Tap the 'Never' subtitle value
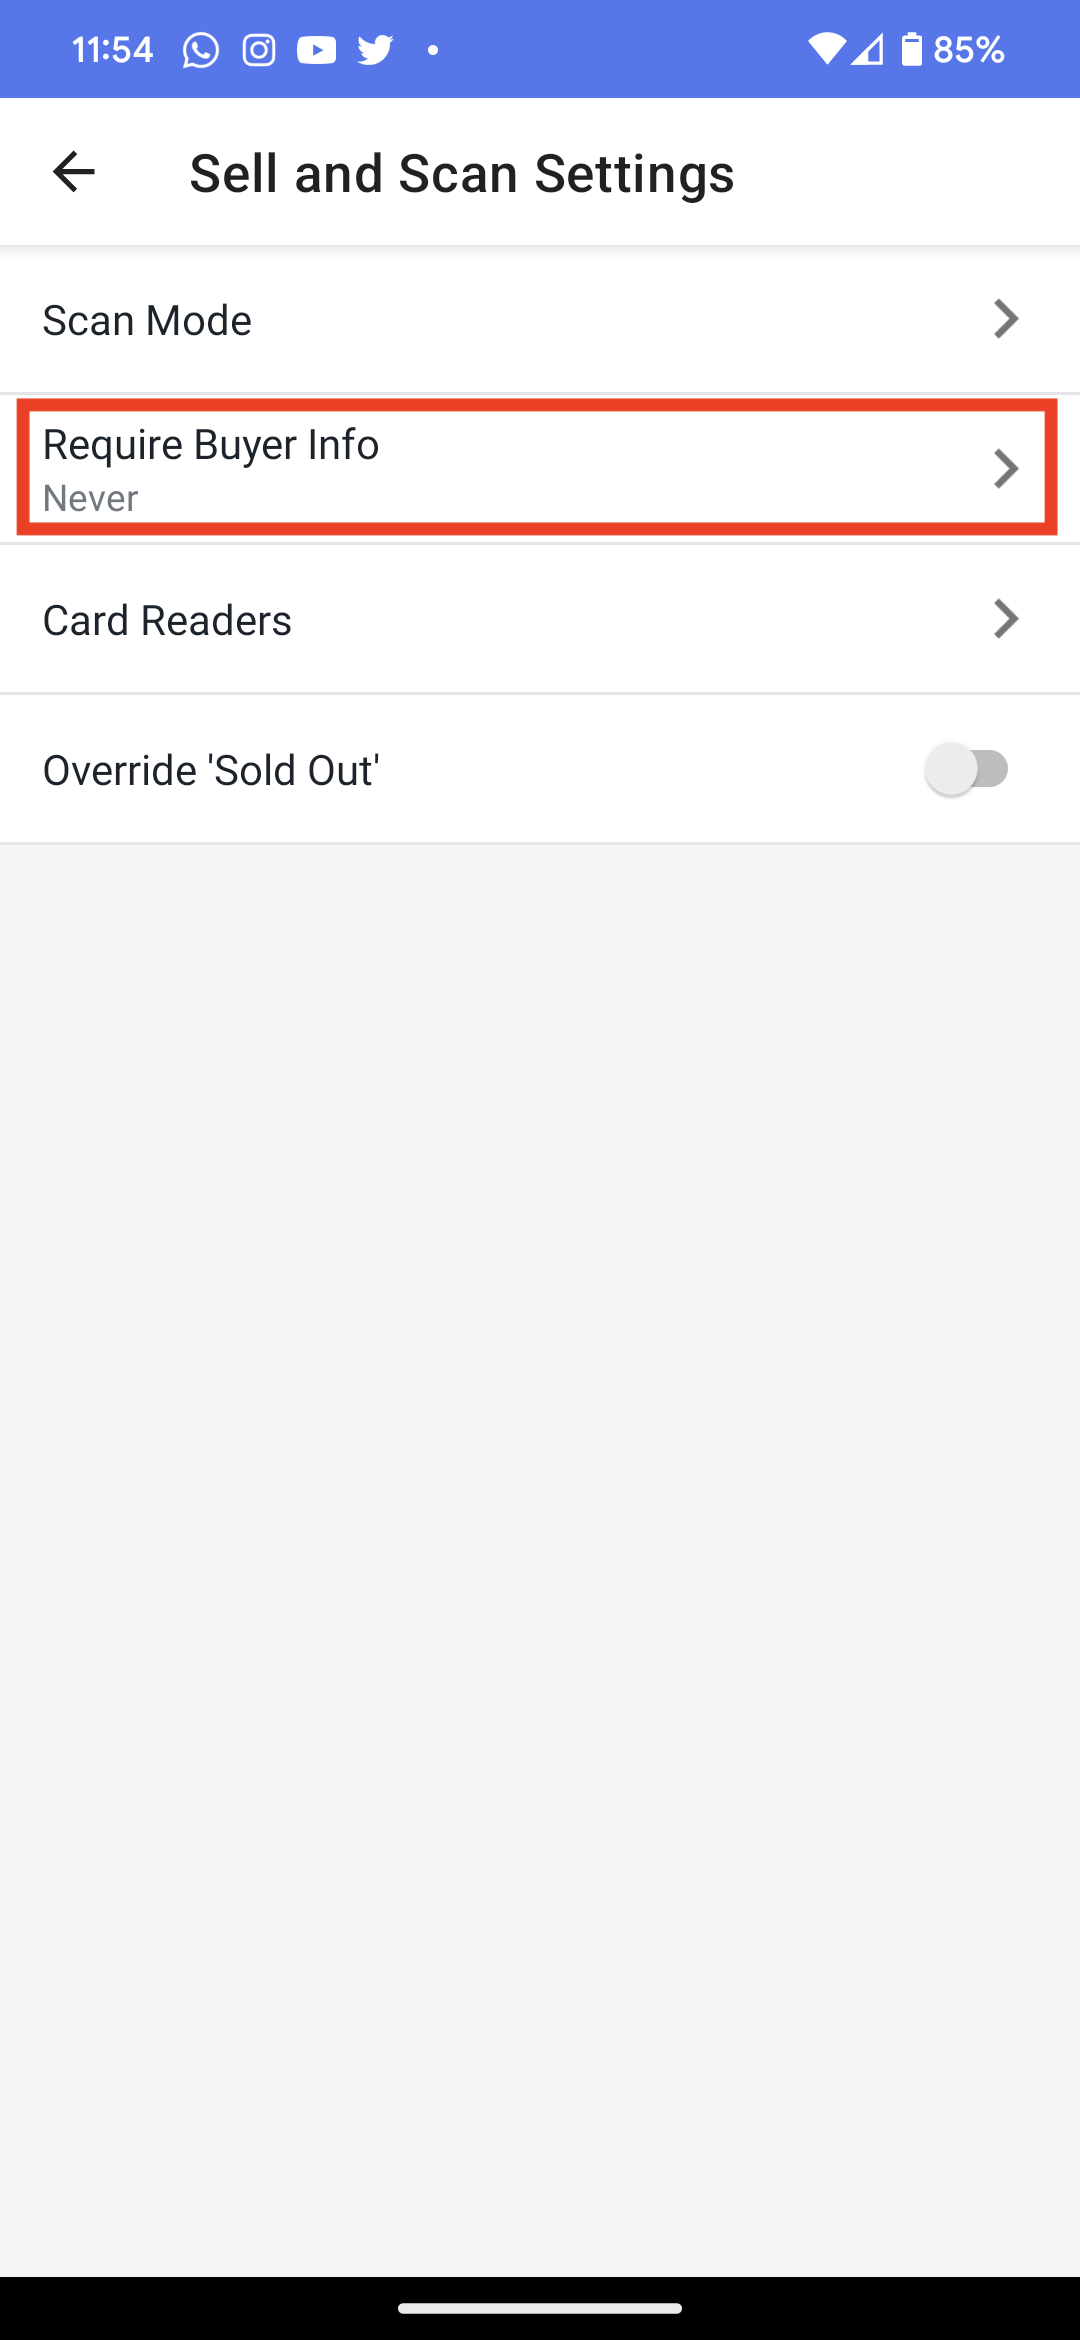Viewport: 1080px width, 2340px height. coord(91,498)
